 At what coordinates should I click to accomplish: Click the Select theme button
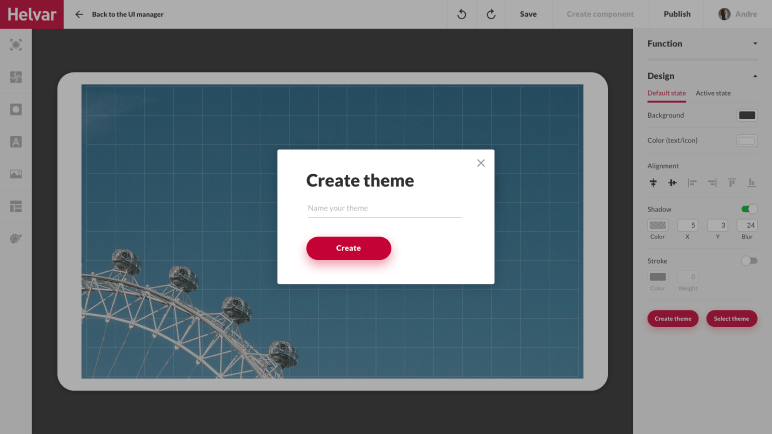click(732, 319)
